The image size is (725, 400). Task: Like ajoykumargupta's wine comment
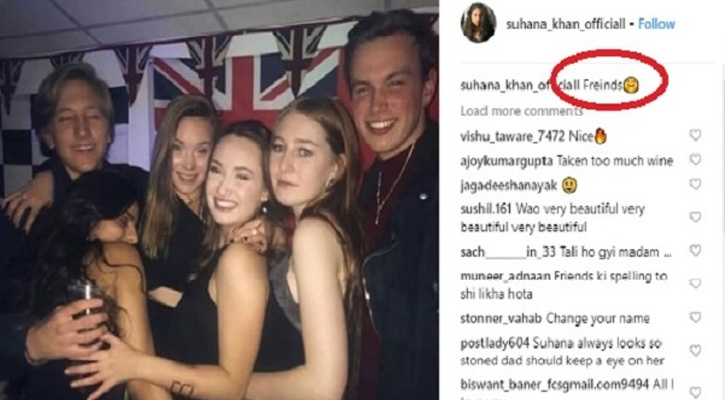pos(695,160)
